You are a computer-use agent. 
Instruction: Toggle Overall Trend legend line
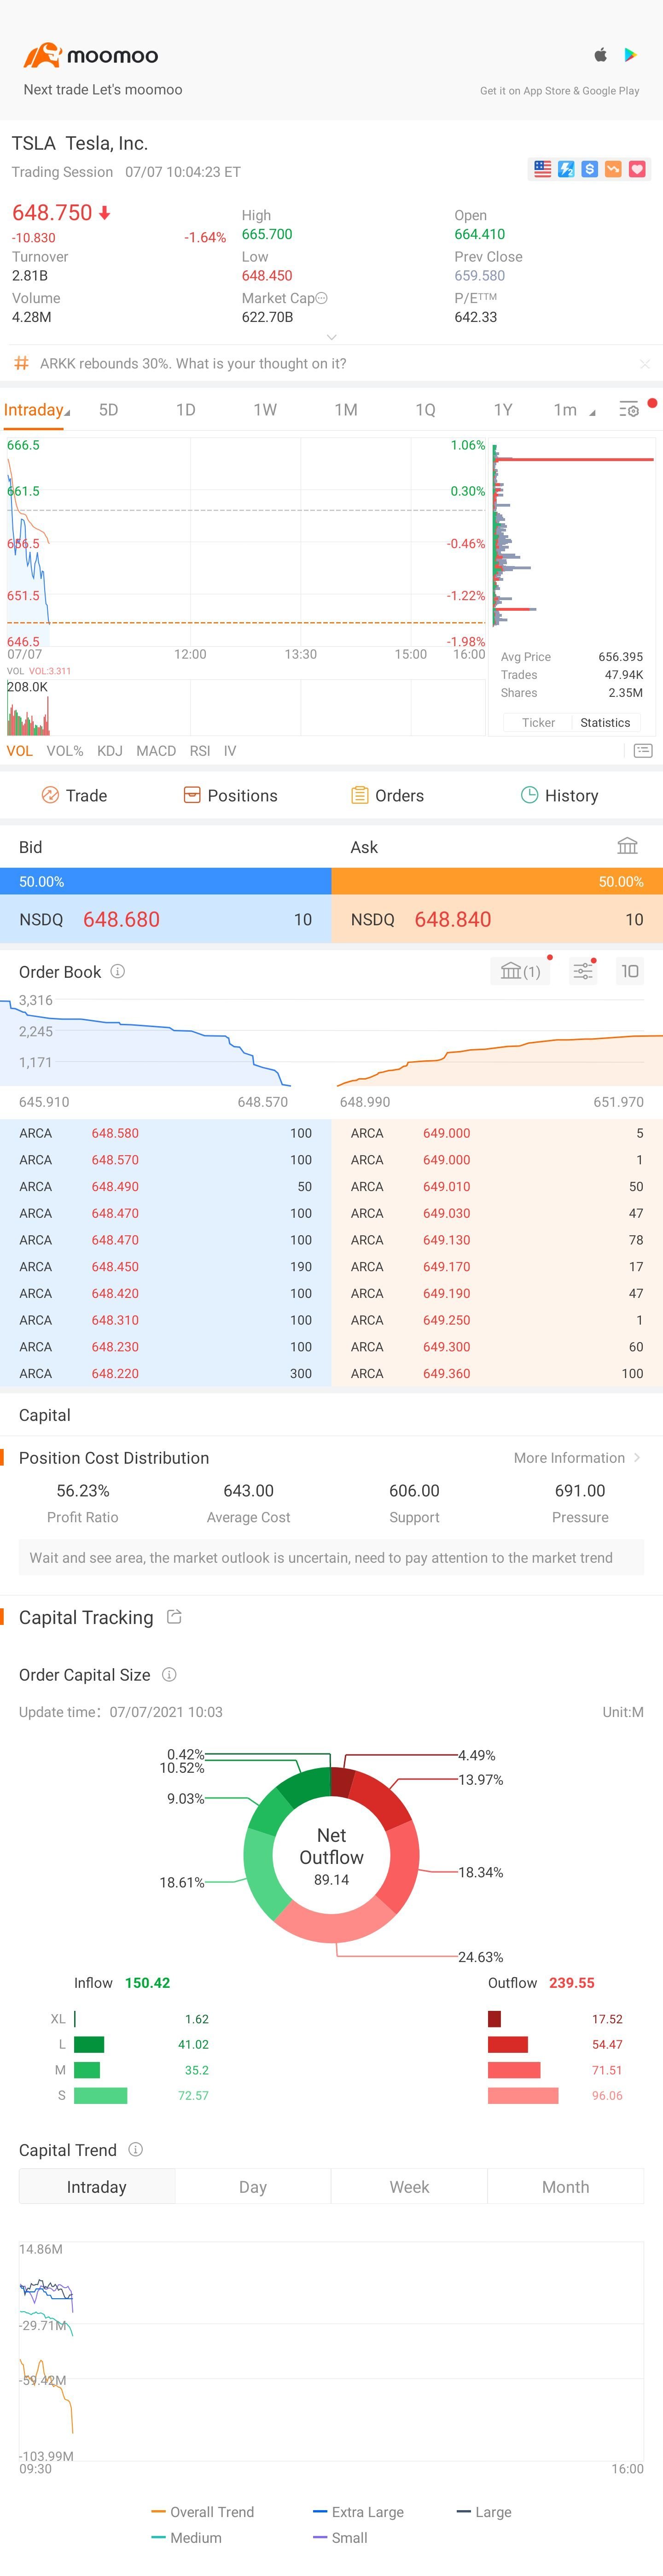[203, 2512]
